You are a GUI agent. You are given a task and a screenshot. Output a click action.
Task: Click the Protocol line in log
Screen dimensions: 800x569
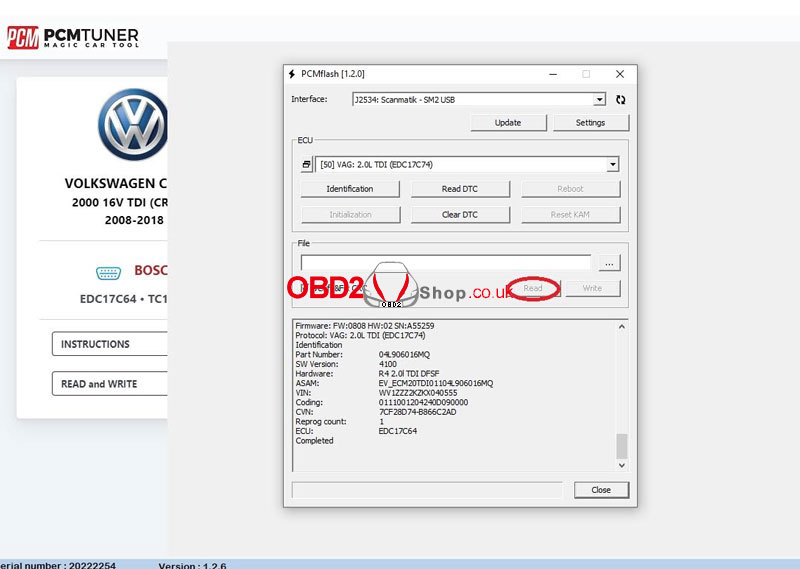[x=360, y=335]
